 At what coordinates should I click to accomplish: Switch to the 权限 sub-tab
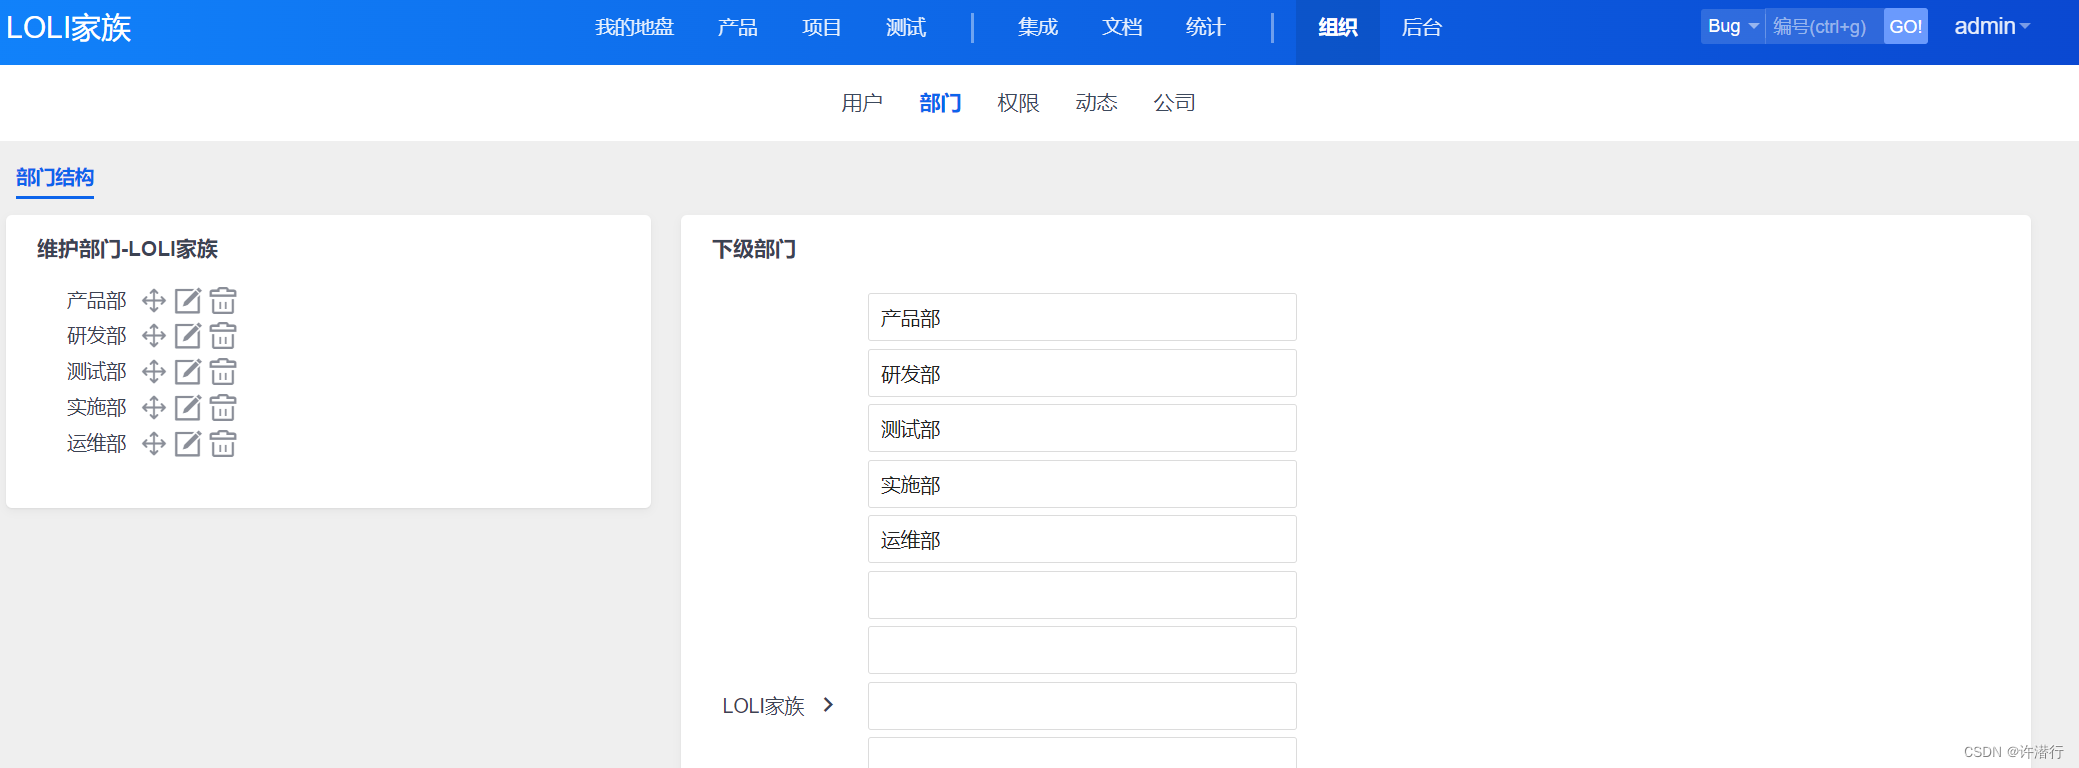click(1018, 103)
